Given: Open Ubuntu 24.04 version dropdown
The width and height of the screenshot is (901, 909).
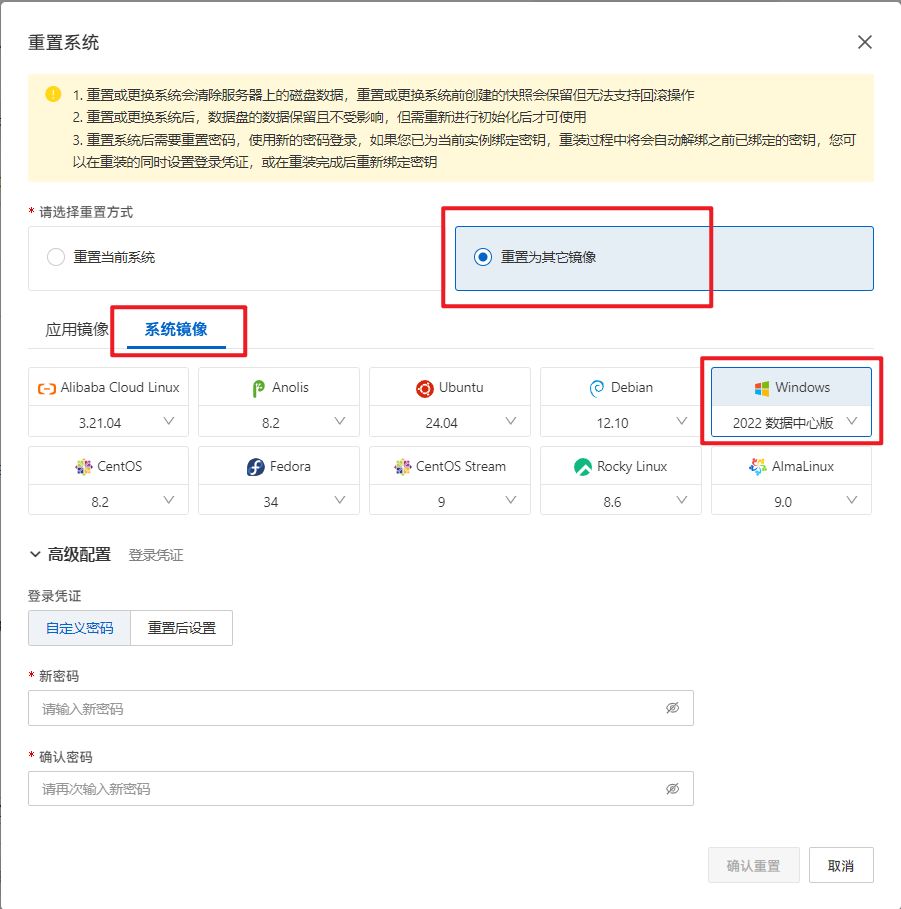Looking at the screenshot, I should [450, 422].
